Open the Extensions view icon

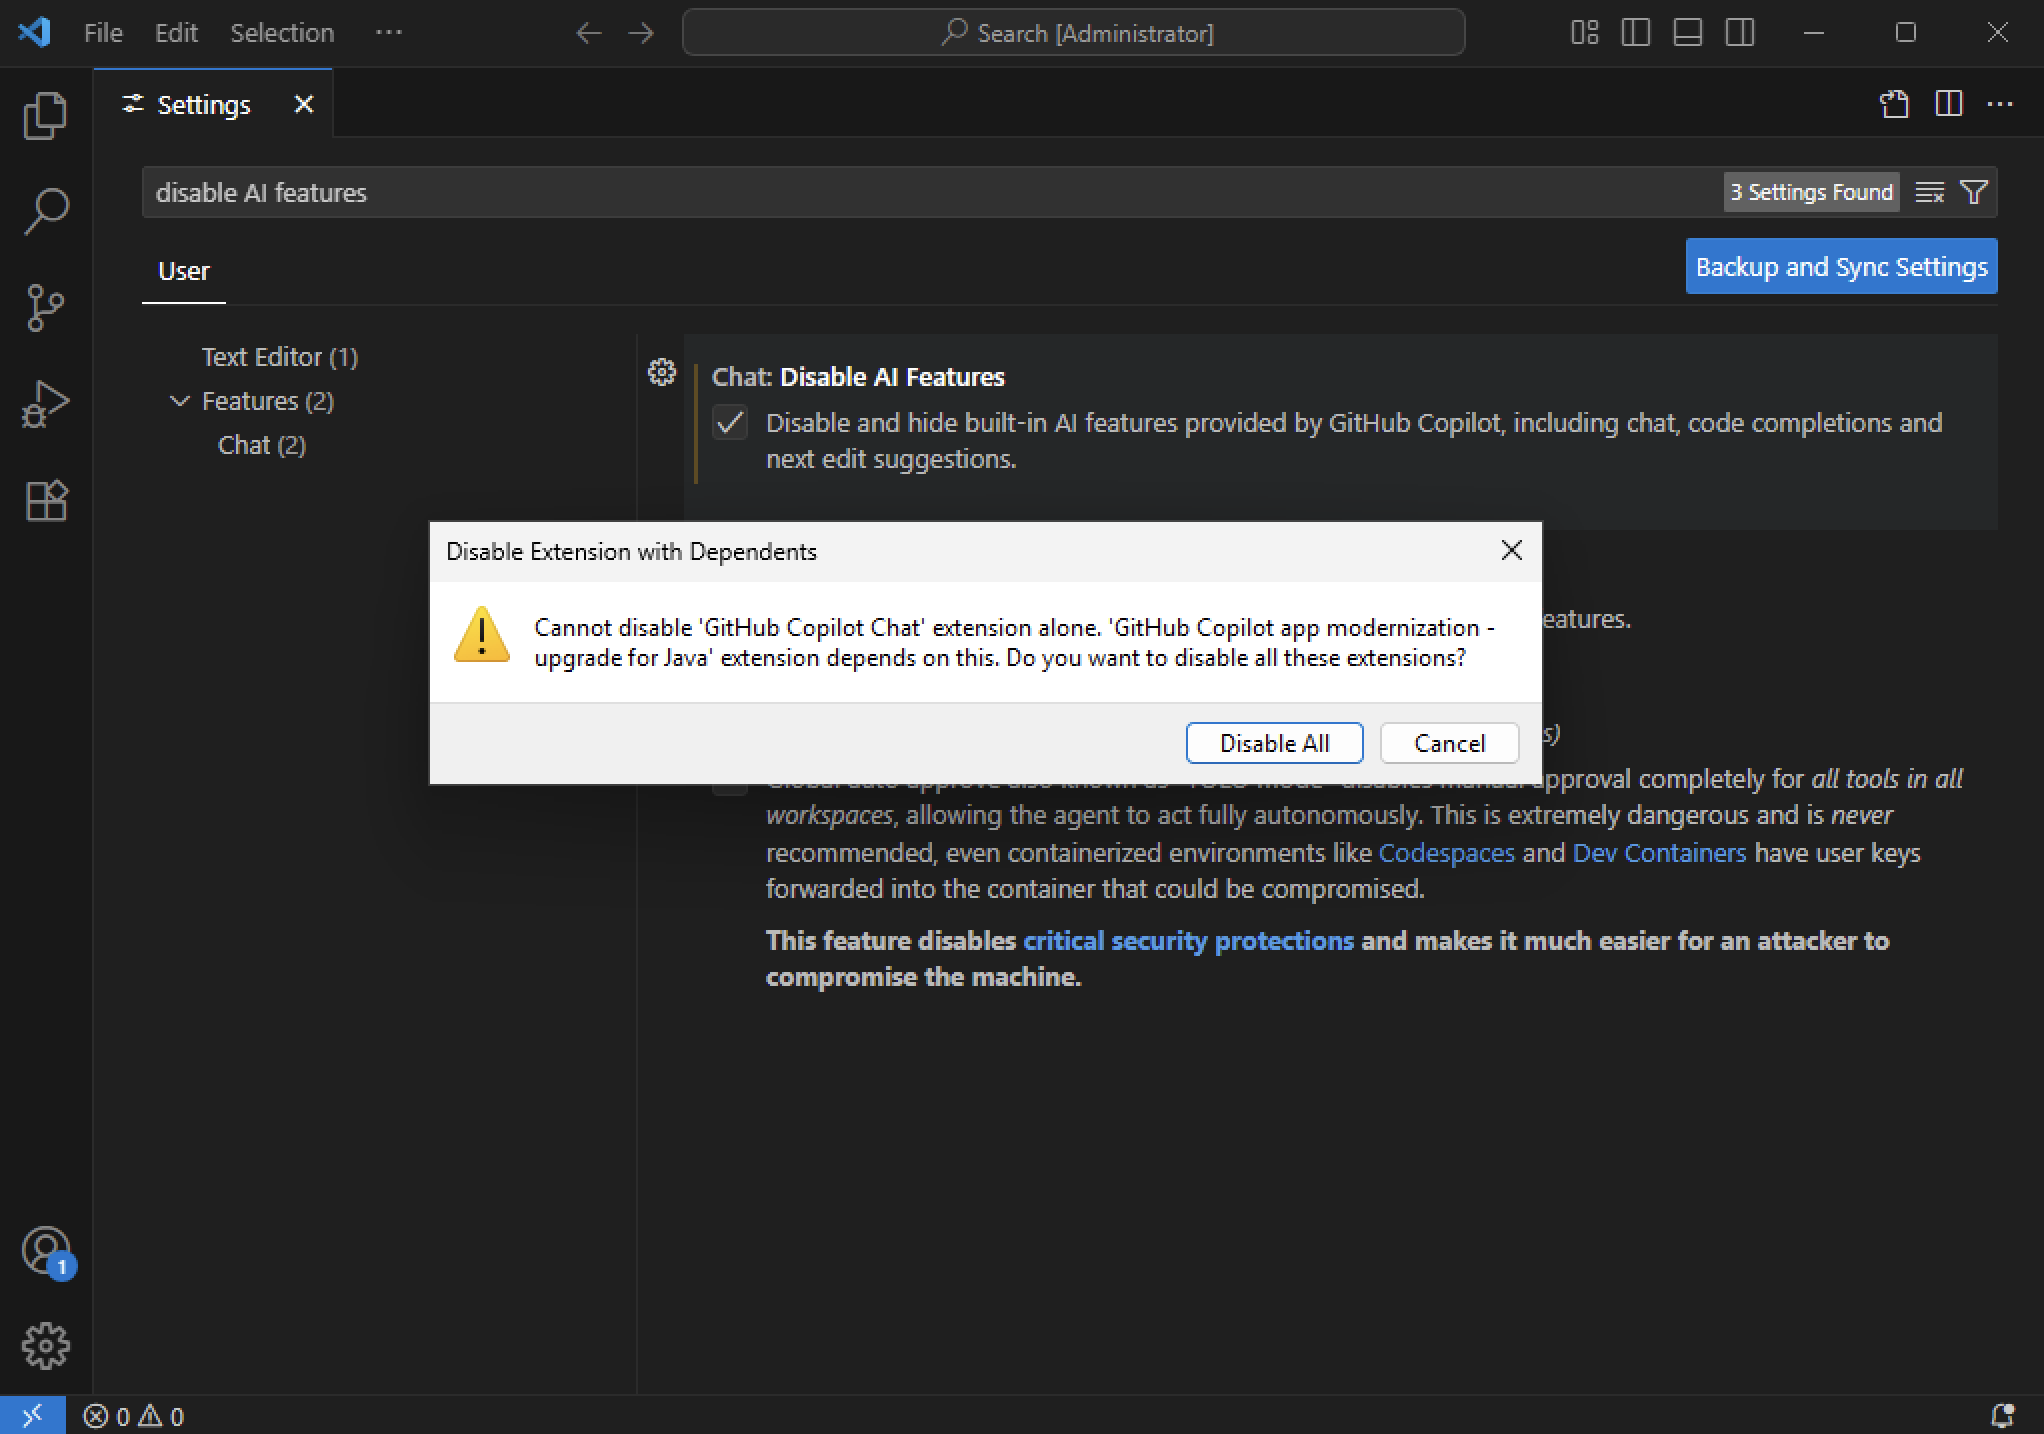coord(45,500)
